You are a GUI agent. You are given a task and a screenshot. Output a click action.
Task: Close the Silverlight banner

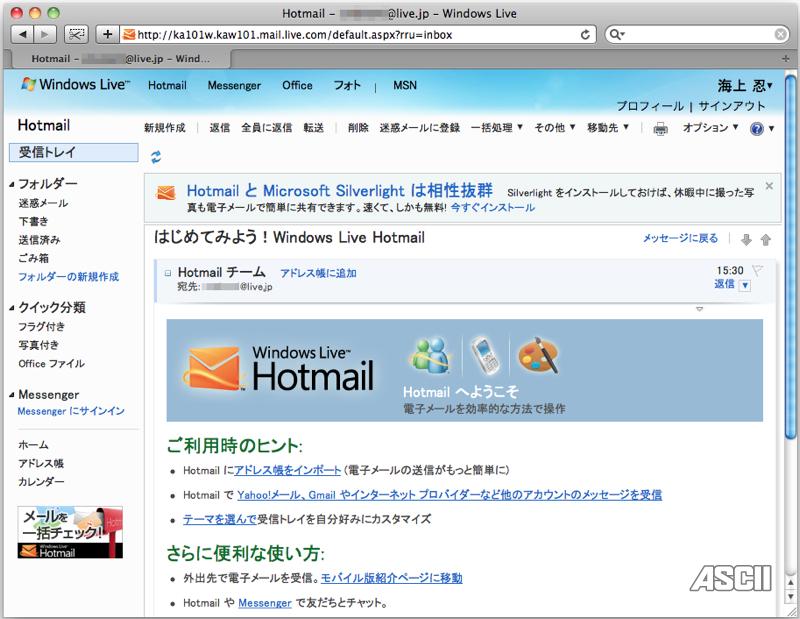coord(769,186)
